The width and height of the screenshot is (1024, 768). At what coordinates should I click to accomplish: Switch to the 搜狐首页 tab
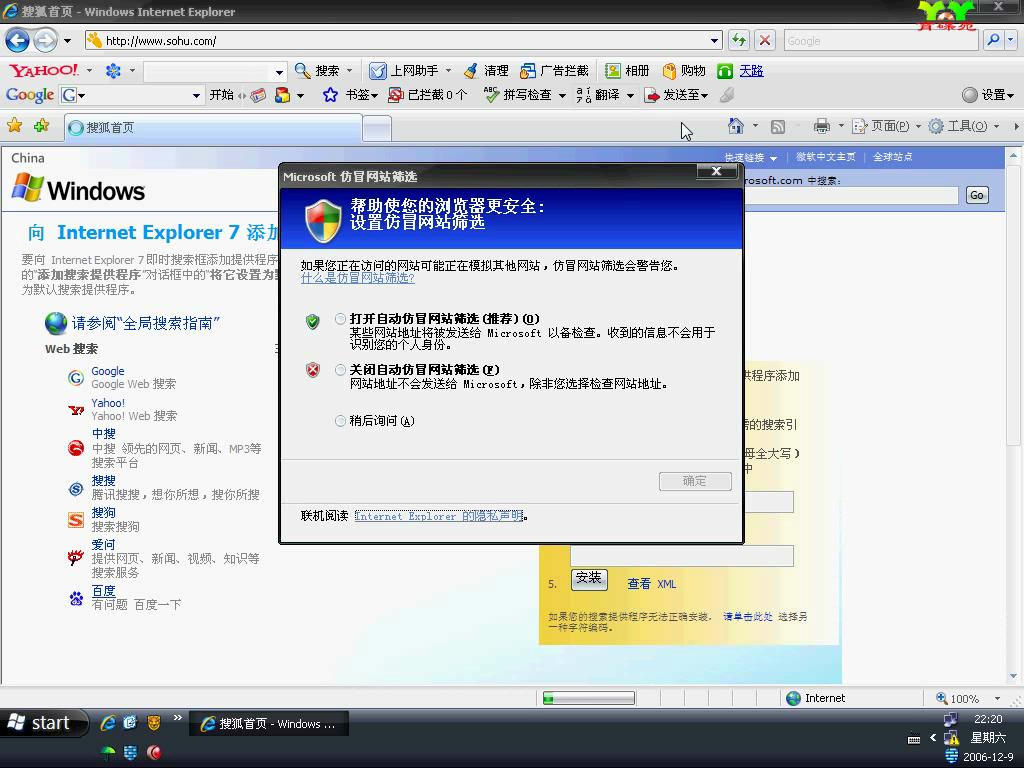pyautogui.click(x=213, y=127)
